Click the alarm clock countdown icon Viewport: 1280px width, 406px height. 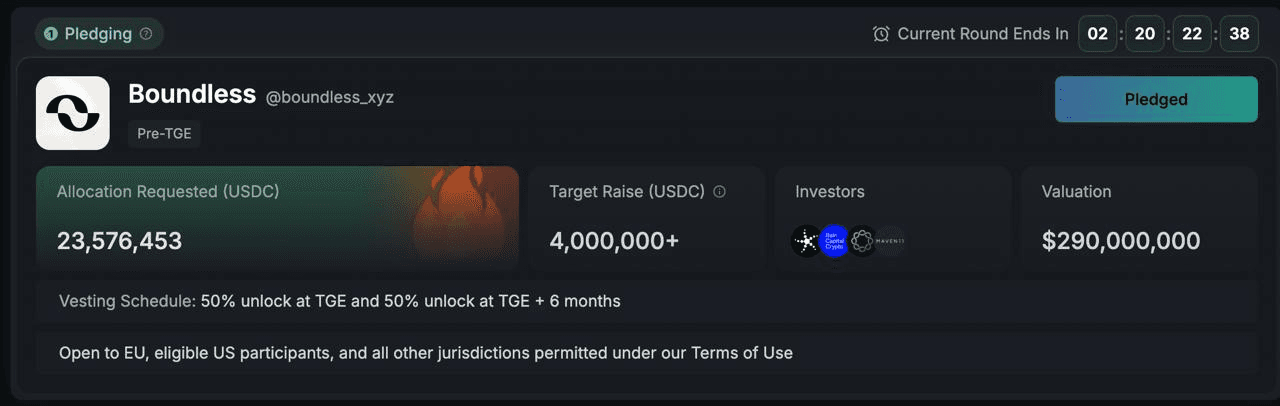click(881, 34)
